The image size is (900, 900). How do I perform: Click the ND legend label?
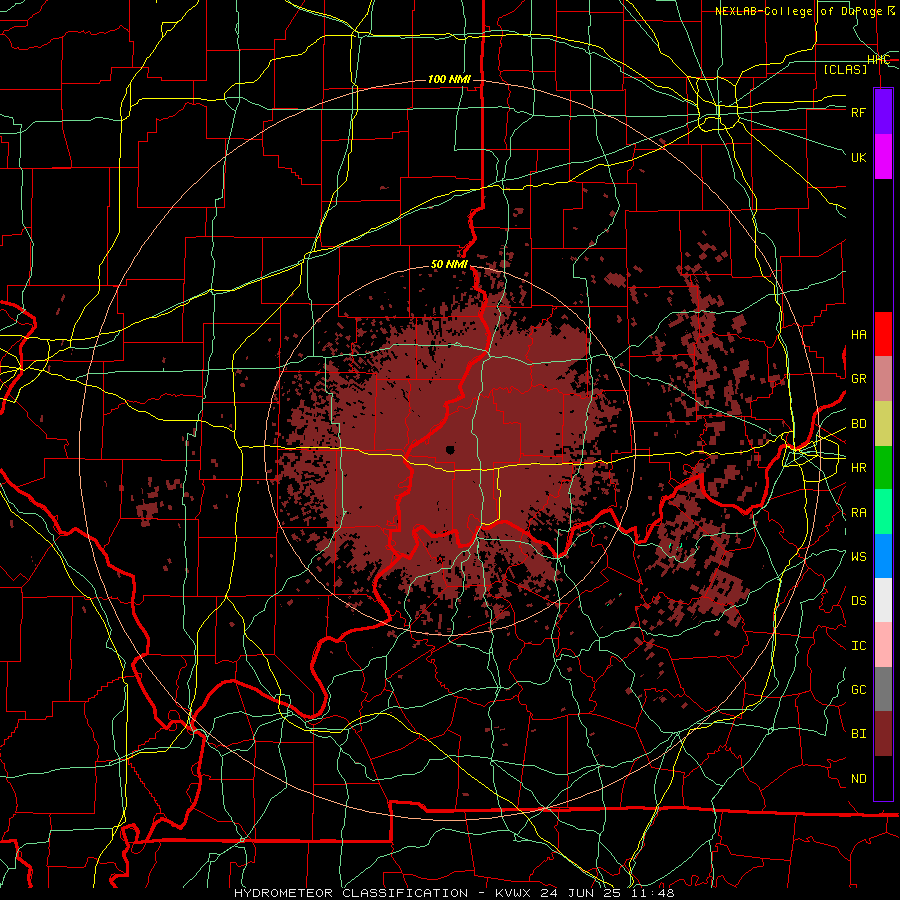click(858, 779)
